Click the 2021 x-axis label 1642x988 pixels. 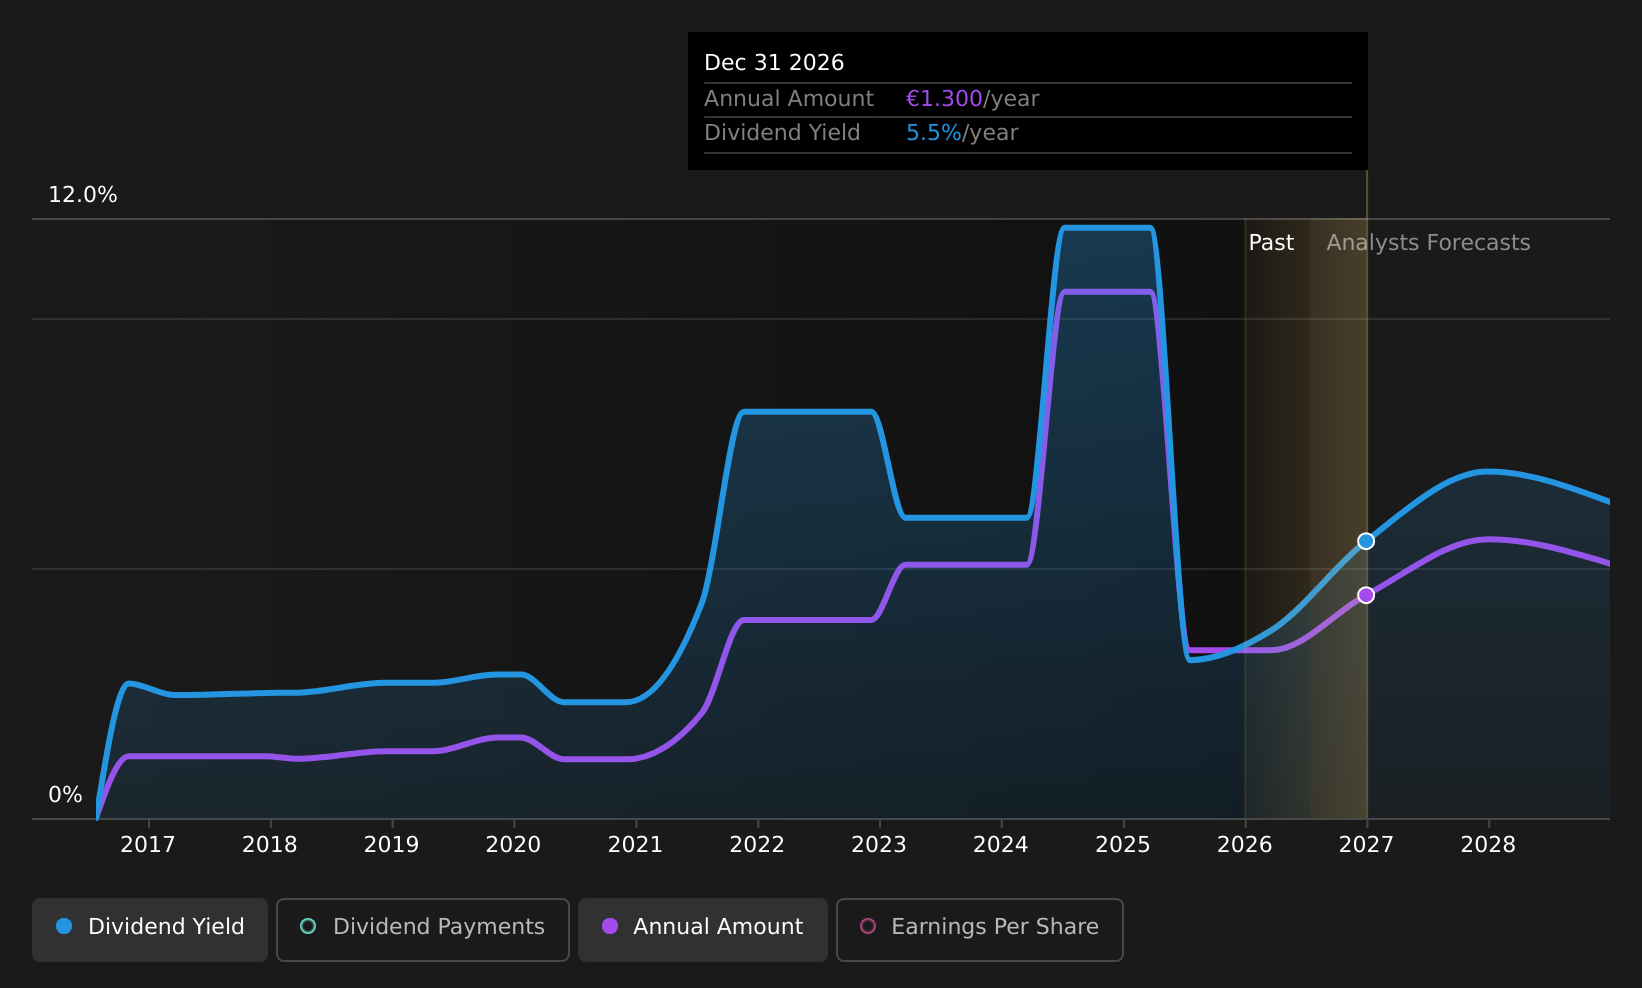click(636, 845)
